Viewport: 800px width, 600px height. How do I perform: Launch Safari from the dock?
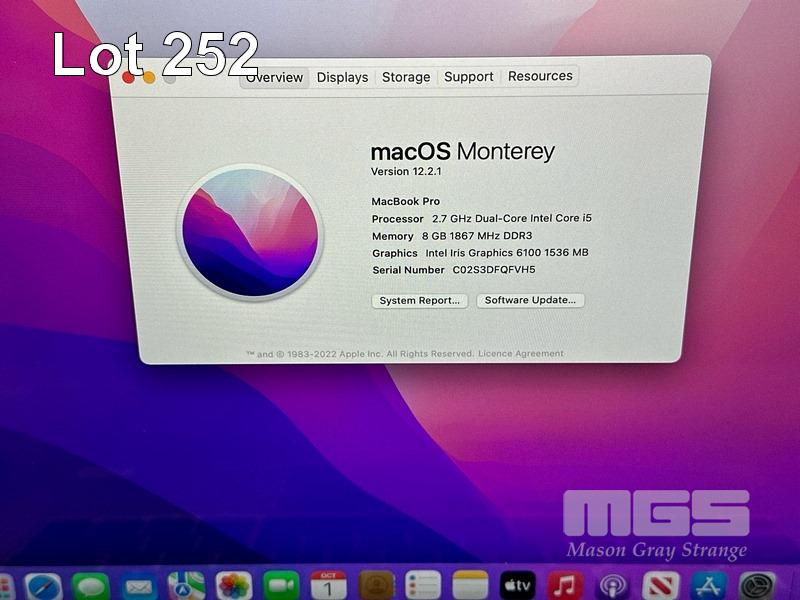point(44,586)
